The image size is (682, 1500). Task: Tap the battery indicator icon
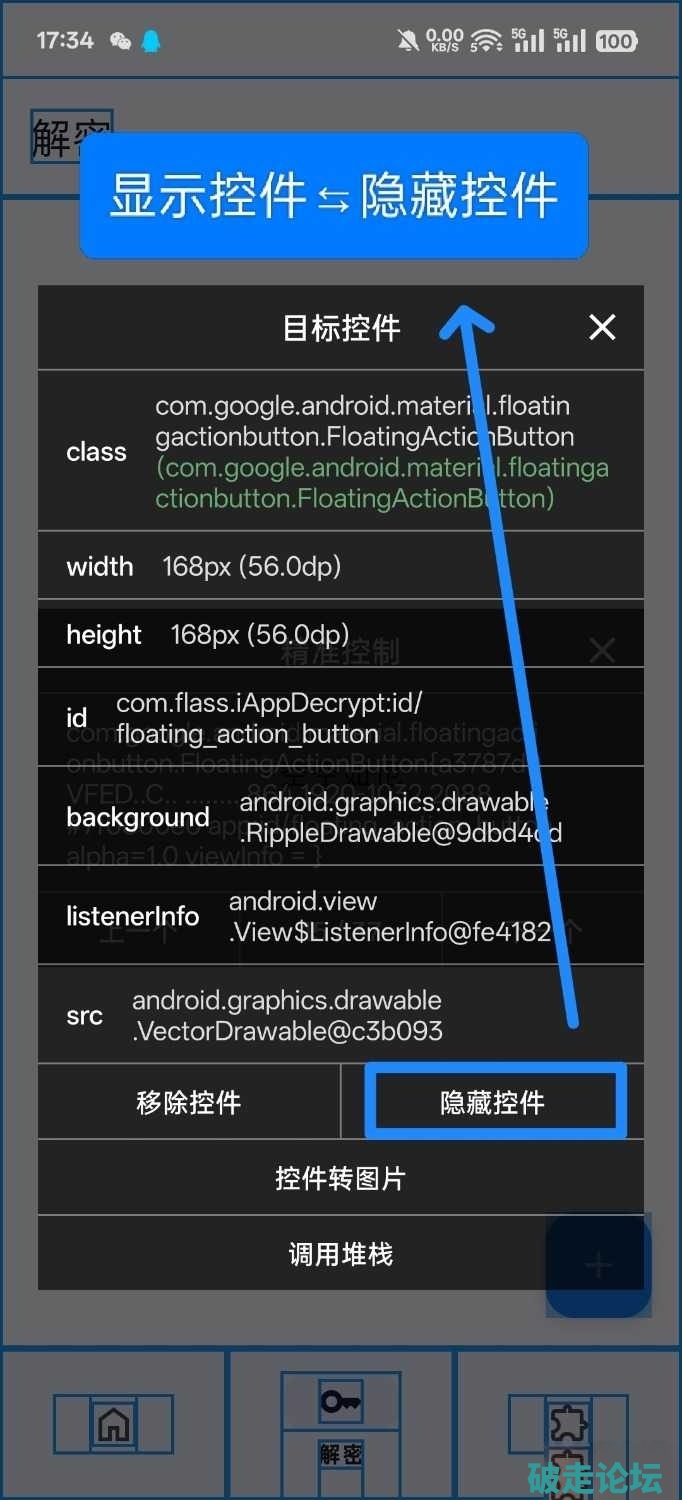[615, 41]
